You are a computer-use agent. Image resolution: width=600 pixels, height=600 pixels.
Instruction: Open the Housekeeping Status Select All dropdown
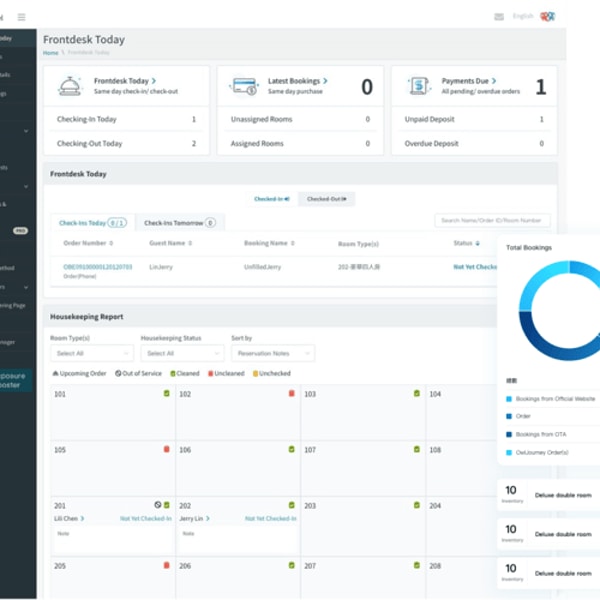[183, 353]
